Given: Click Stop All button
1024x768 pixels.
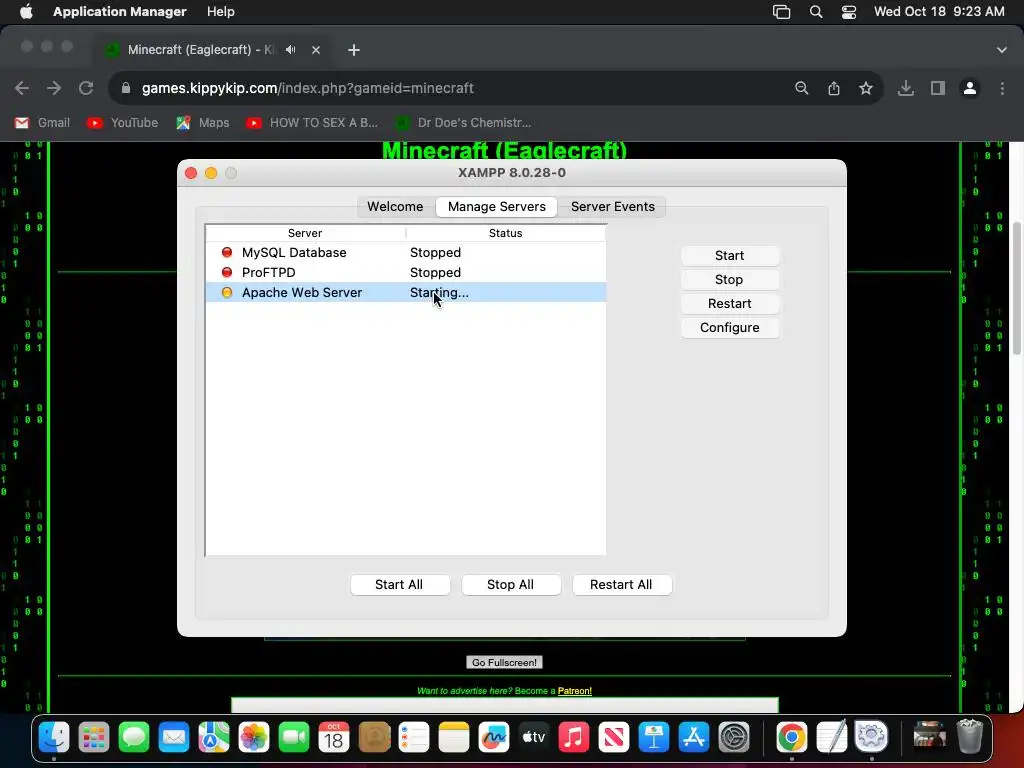Looking at the screenshot, I should 510,584.
